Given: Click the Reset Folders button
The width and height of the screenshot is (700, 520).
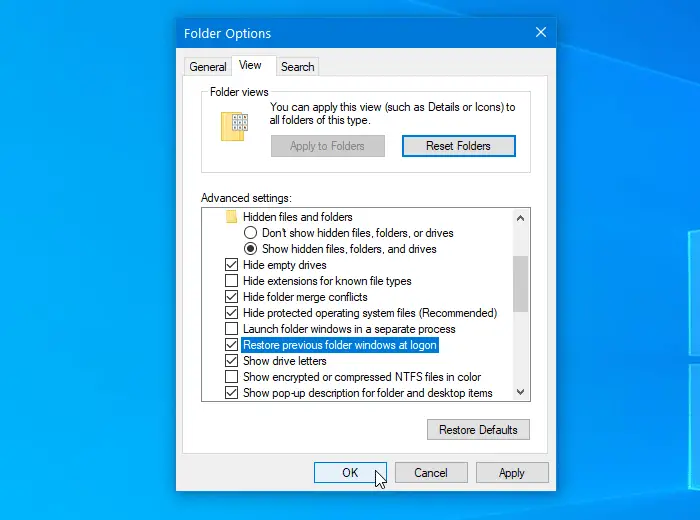Looking at the screenshot, I should click(458, 146).
